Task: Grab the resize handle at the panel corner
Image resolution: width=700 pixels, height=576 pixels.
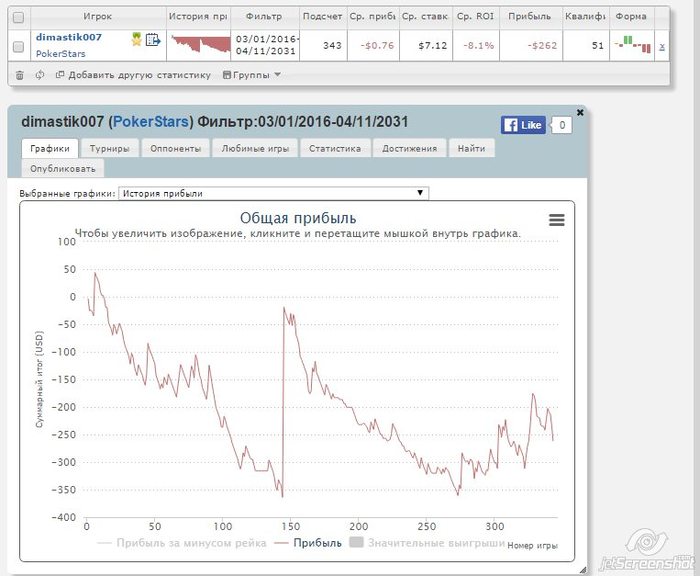Action: tap(583, 569)
